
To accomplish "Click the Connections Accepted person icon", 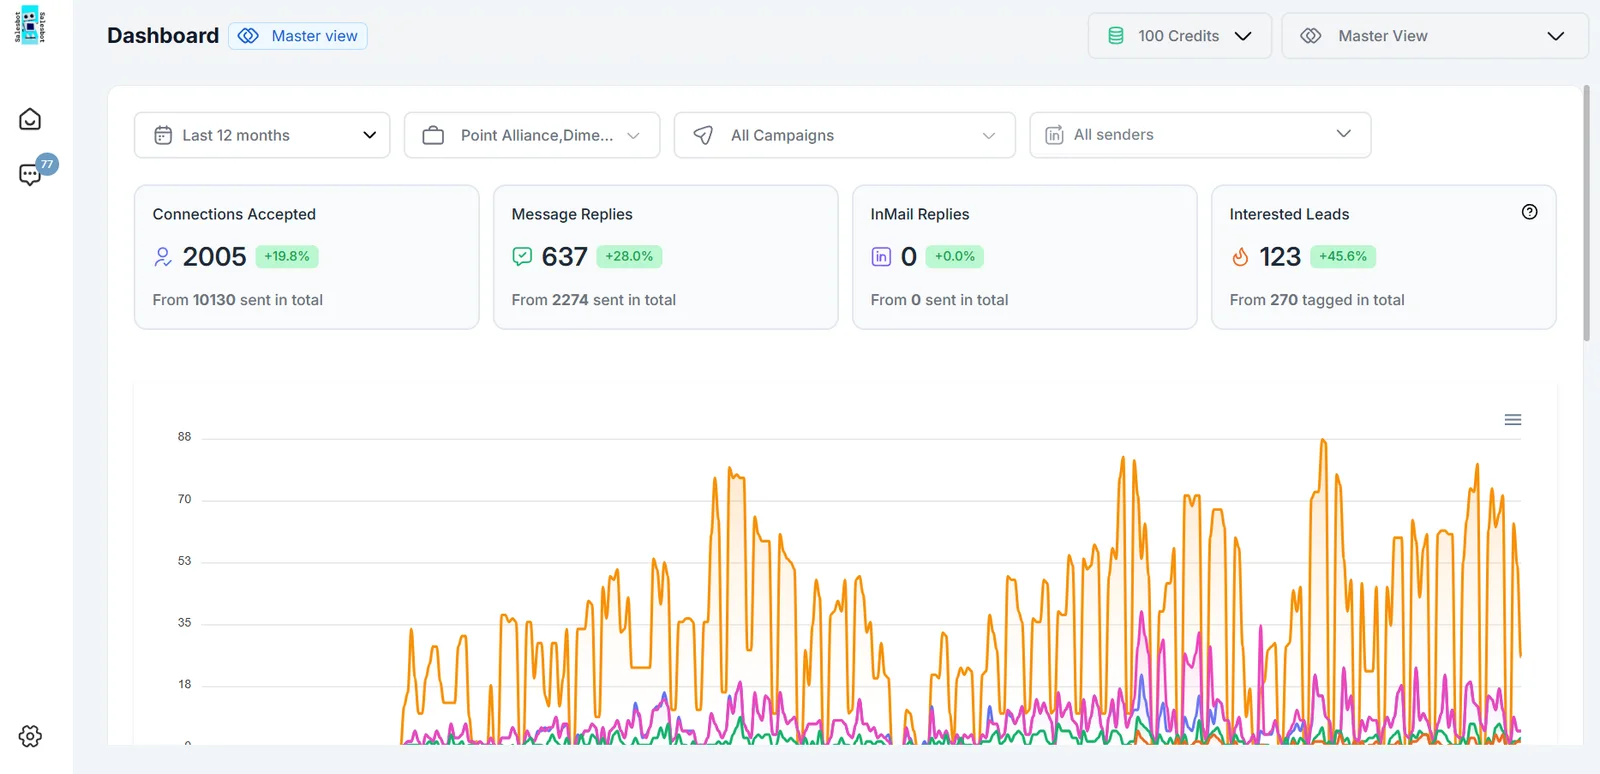I will click(x=163, y=257).
